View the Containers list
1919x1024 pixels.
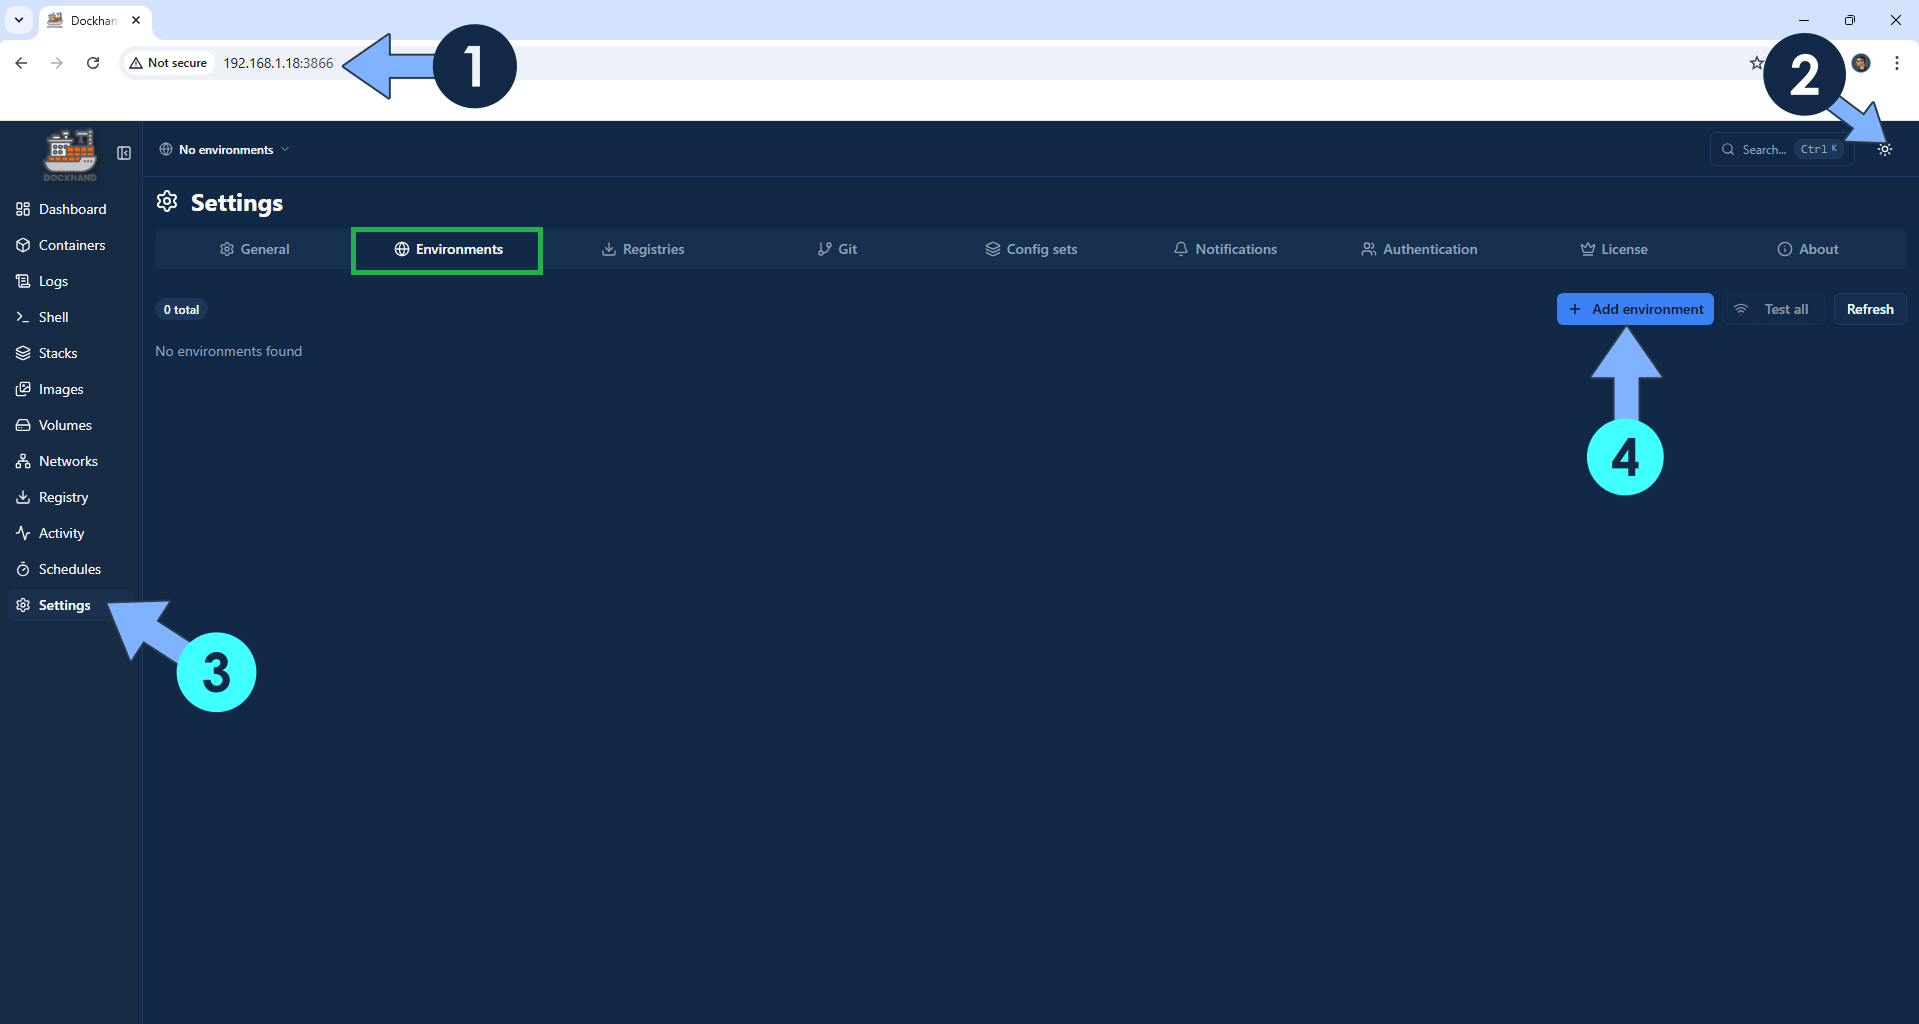(x=70, y=245)
